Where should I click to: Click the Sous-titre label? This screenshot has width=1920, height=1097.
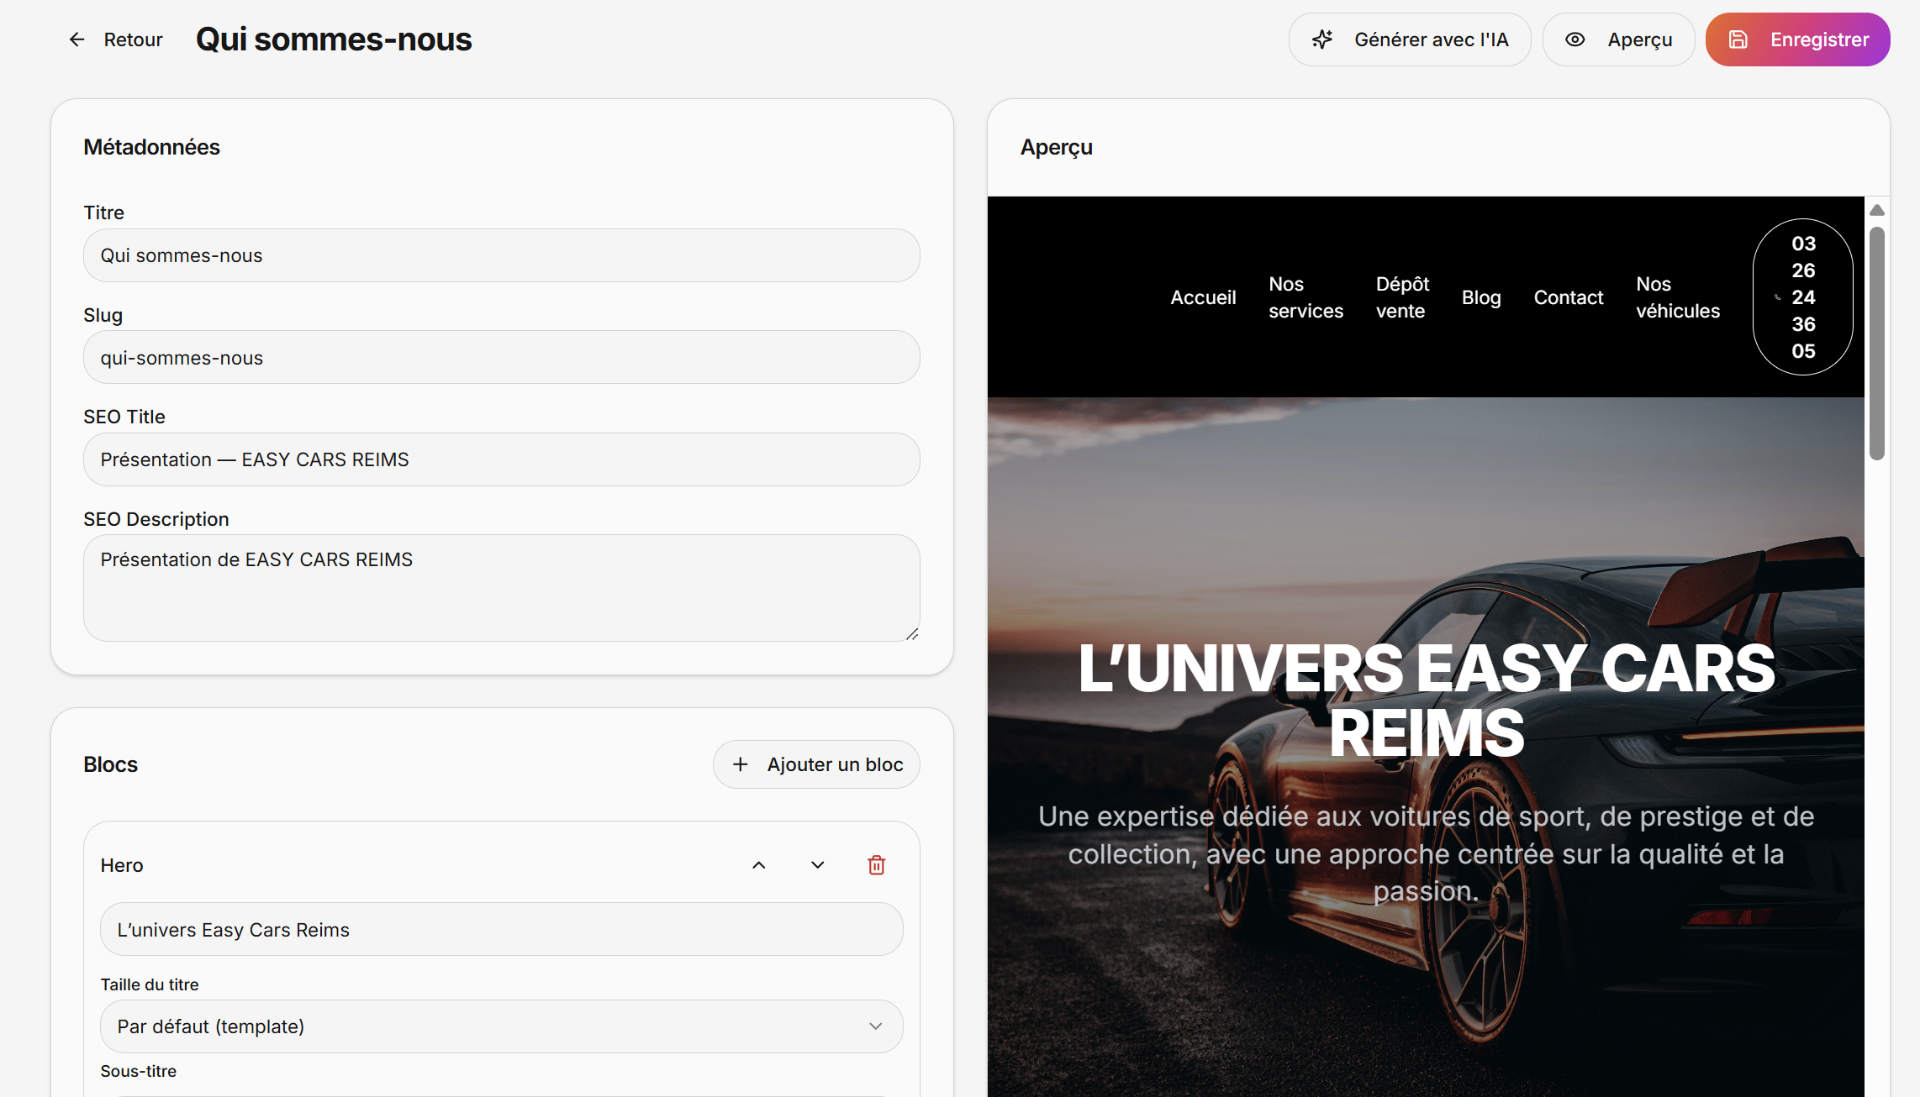click(138, 1071)
